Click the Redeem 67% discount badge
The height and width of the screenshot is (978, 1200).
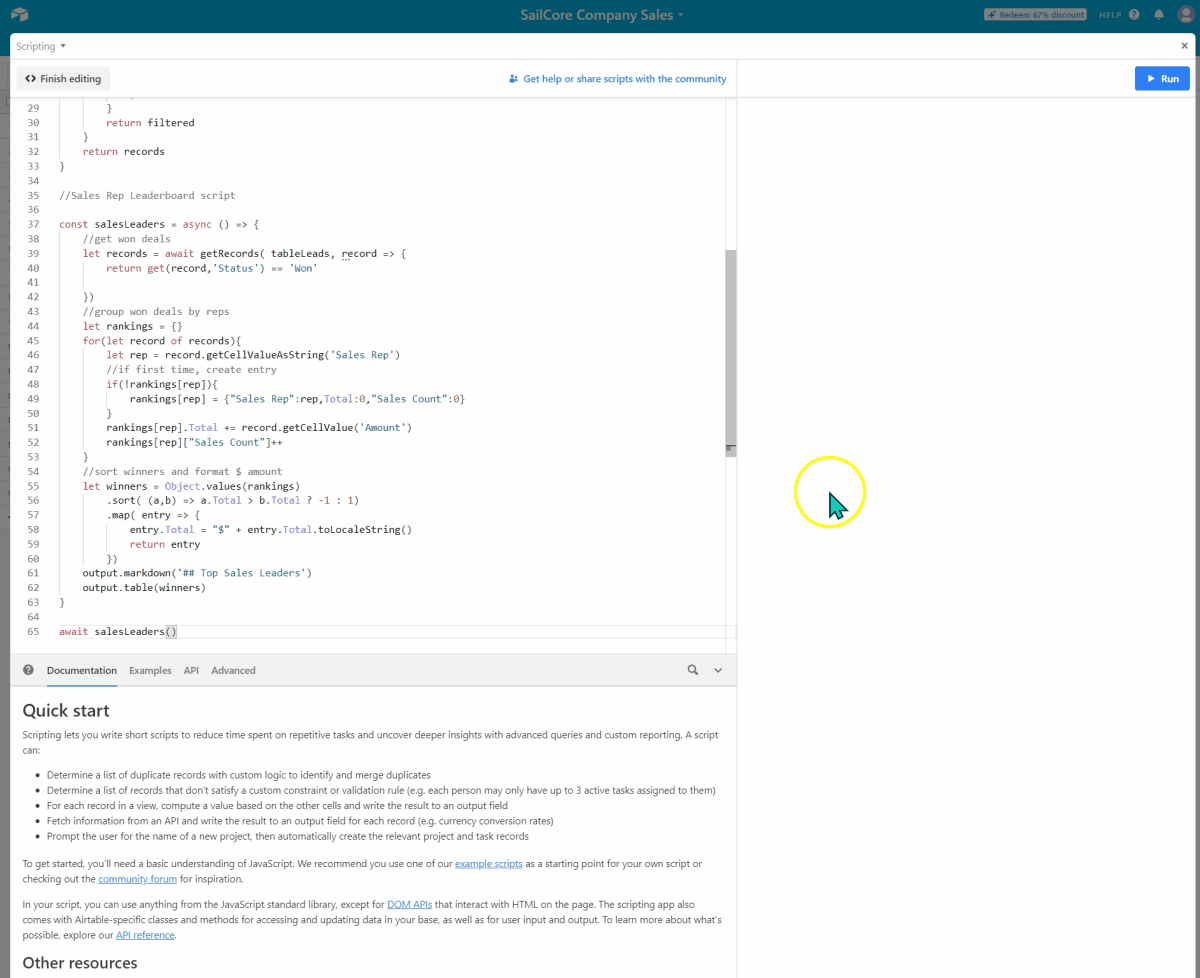[1035, 15]
